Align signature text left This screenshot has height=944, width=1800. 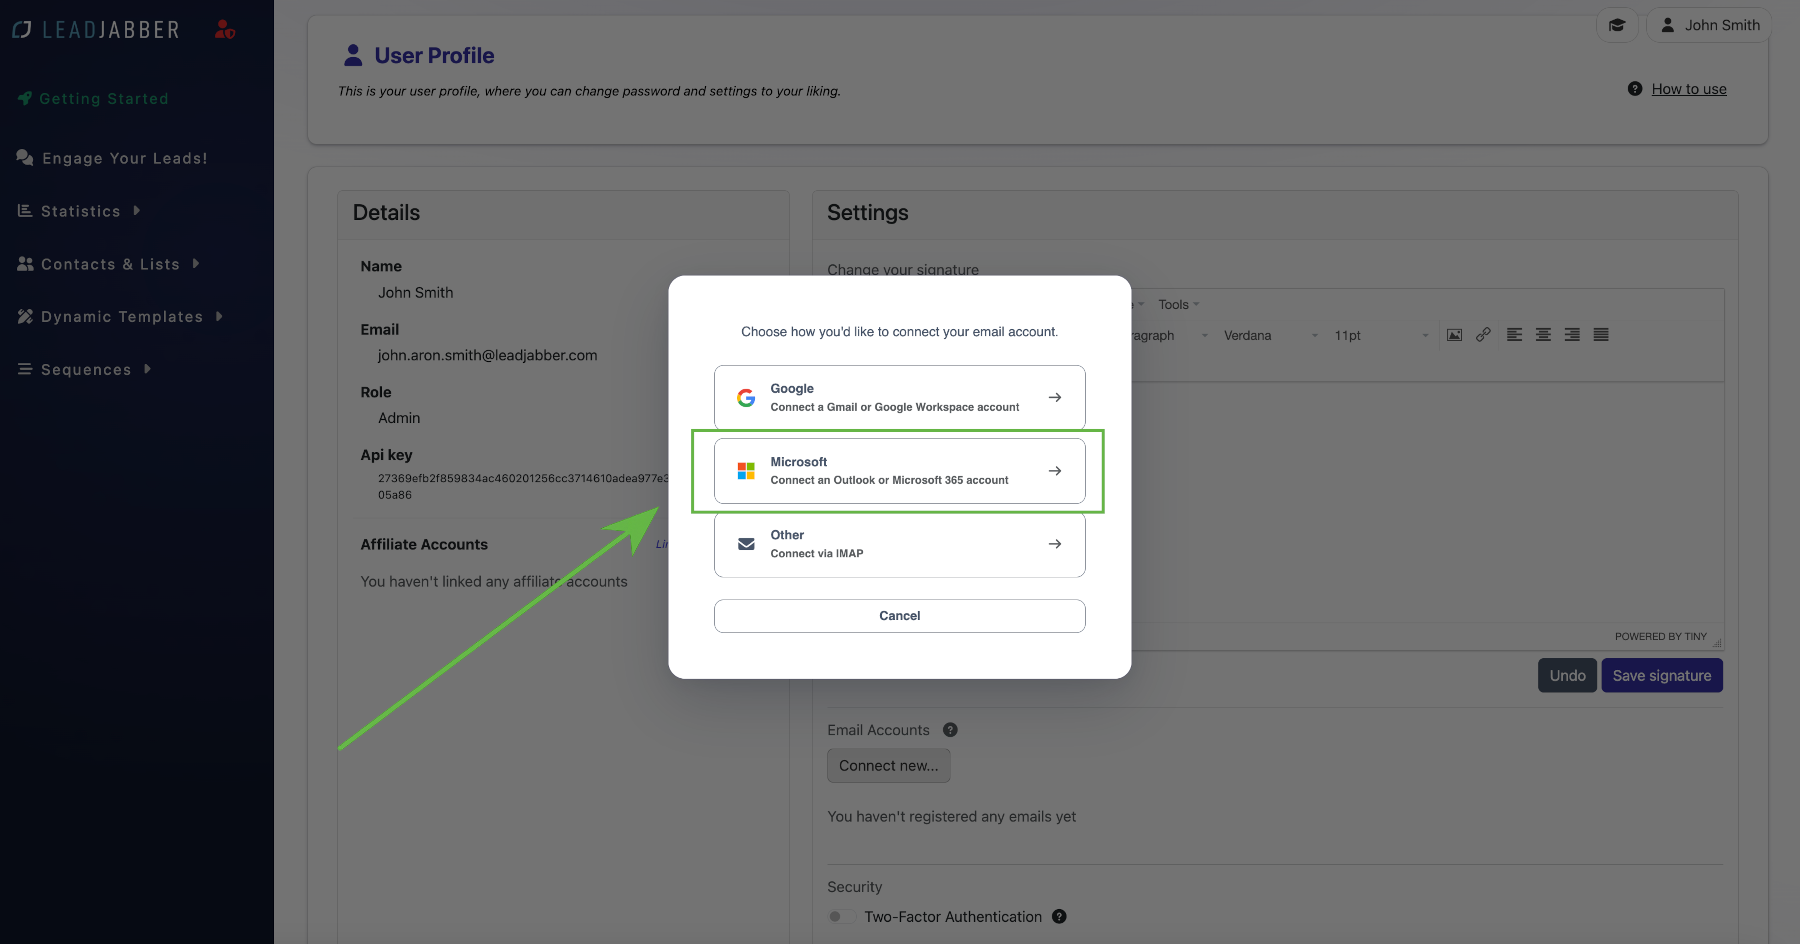(1515, 335)
